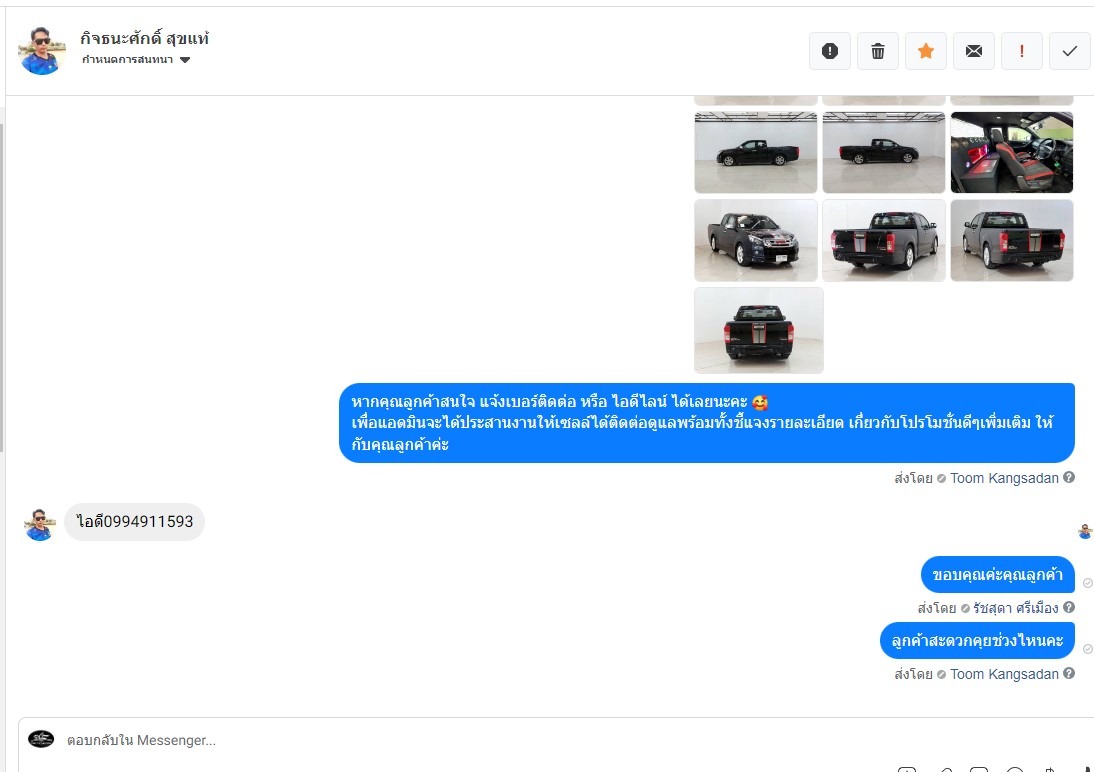This screenshot has height=772, width=1094.
Task: Mark conversation done with checkmark icon
Action: [x=1070, y=51]
